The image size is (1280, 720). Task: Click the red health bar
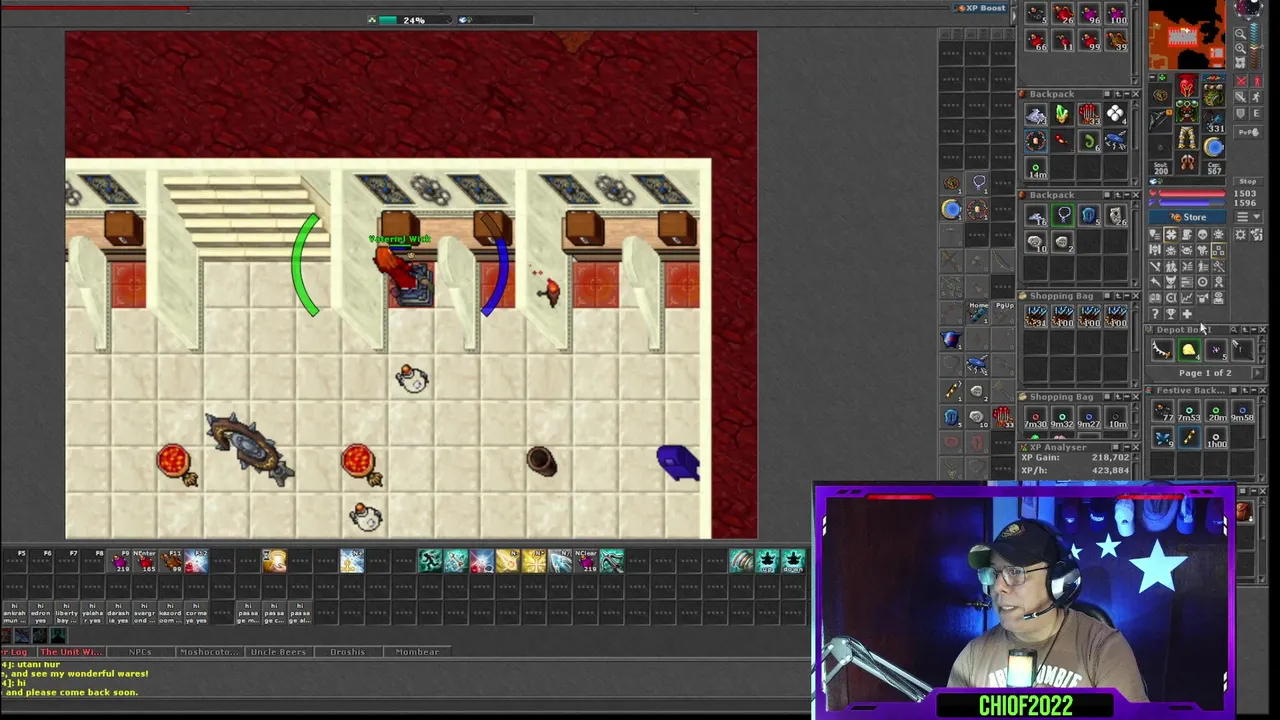pyautogui.click(x=1190, y=194)
